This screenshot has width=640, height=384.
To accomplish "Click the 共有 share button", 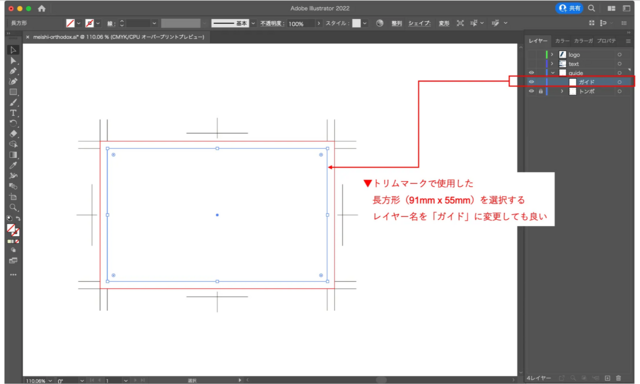I will pos(569,8).
